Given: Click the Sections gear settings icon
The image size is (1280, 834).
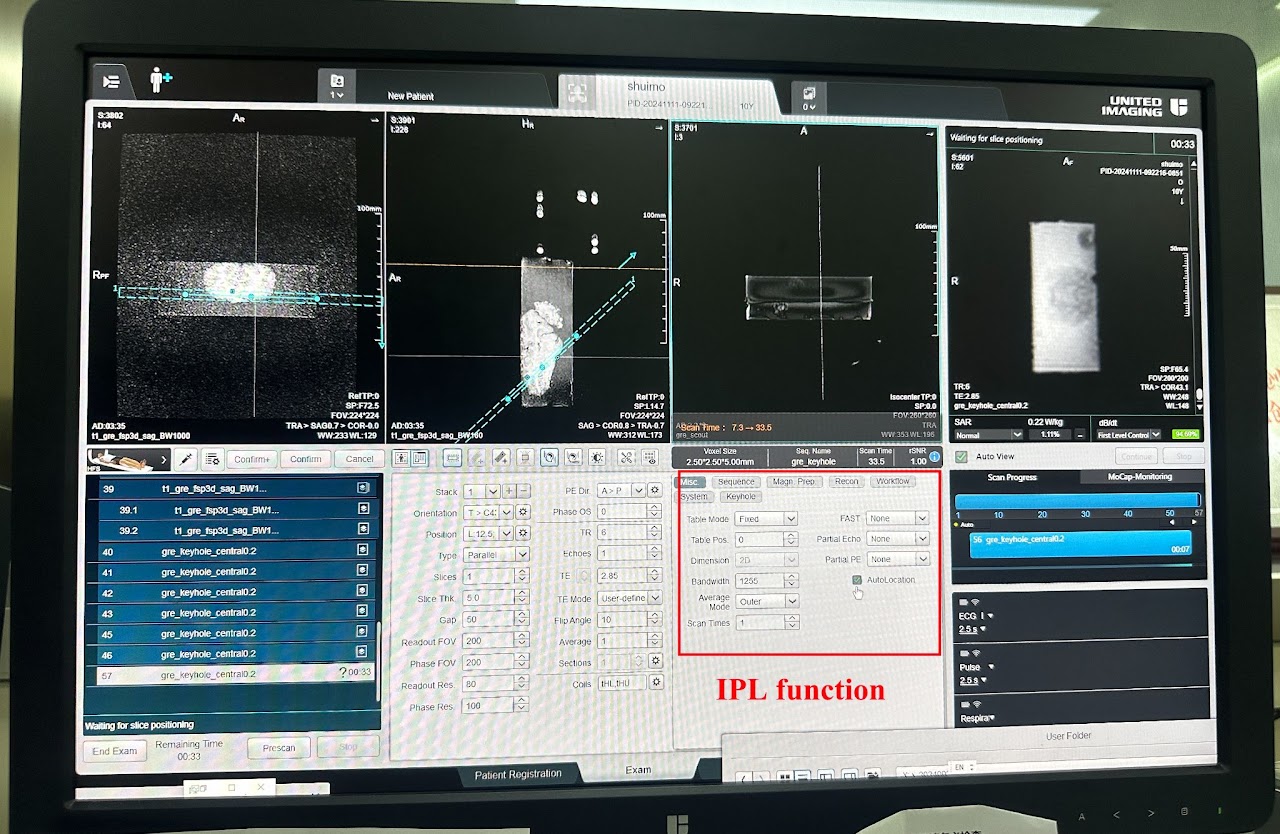Looking at the screenshot, I should tap(655, 661).
